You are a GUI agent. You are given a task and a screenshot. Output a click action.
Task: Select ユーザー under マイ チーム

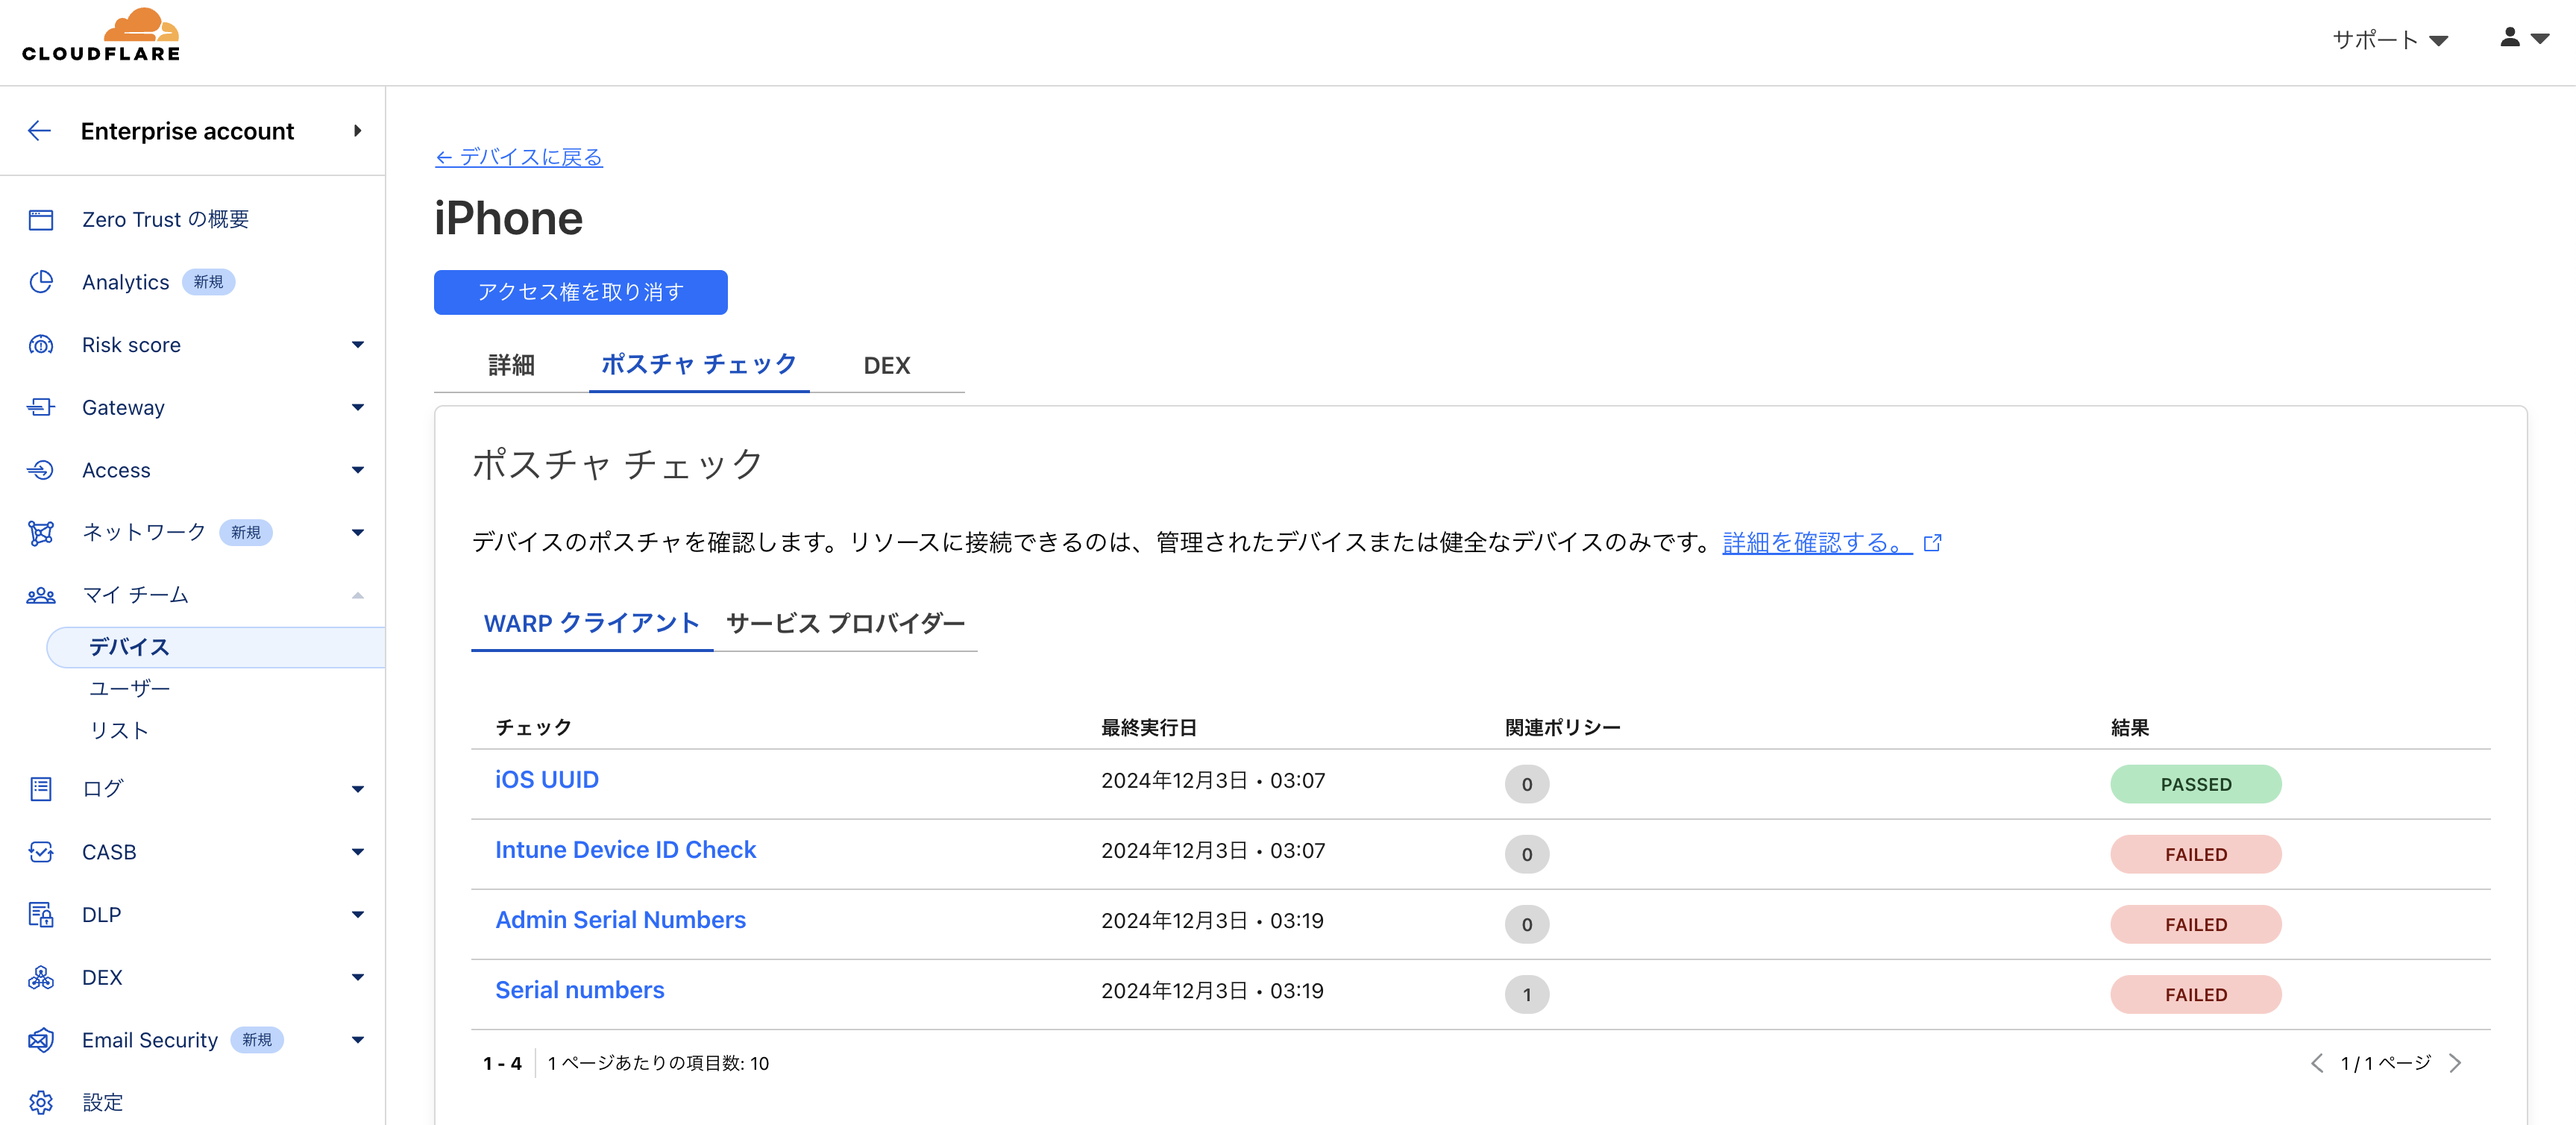(130, 689)
